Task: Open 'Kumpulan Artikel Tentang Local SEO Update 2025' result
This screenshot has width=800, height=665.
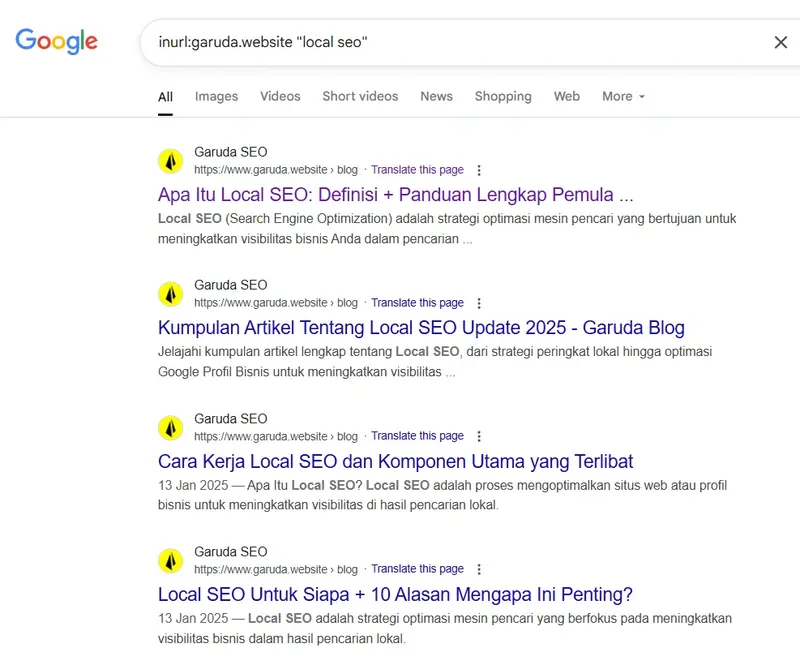Action: (x=421, y=328)
